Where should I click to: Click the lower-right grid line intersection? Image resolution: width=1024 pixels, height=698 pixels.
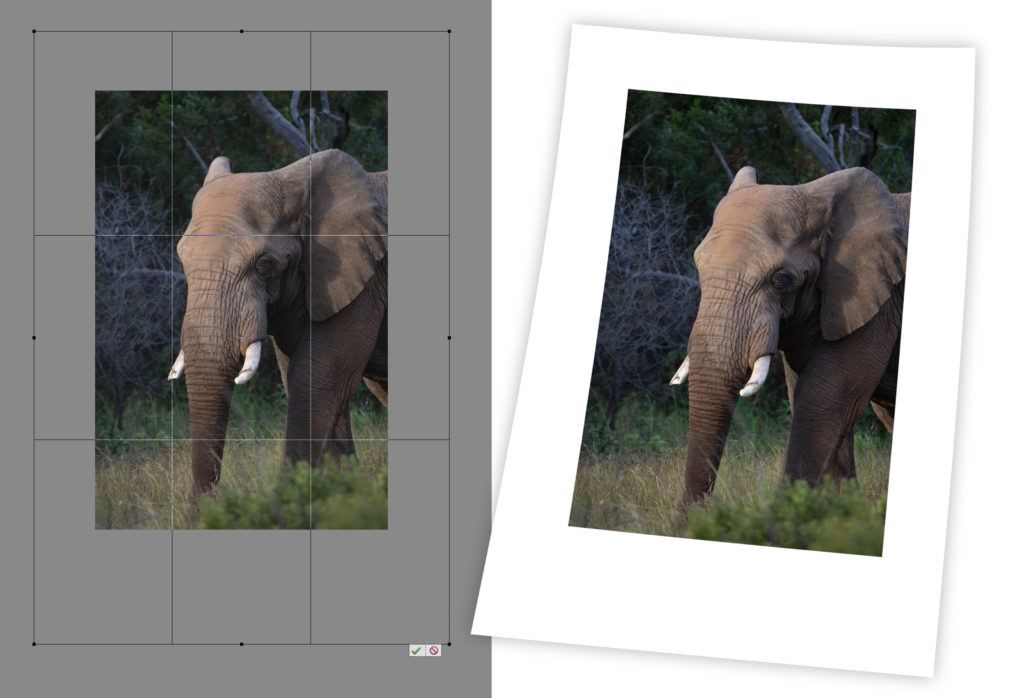coord(311,439)
